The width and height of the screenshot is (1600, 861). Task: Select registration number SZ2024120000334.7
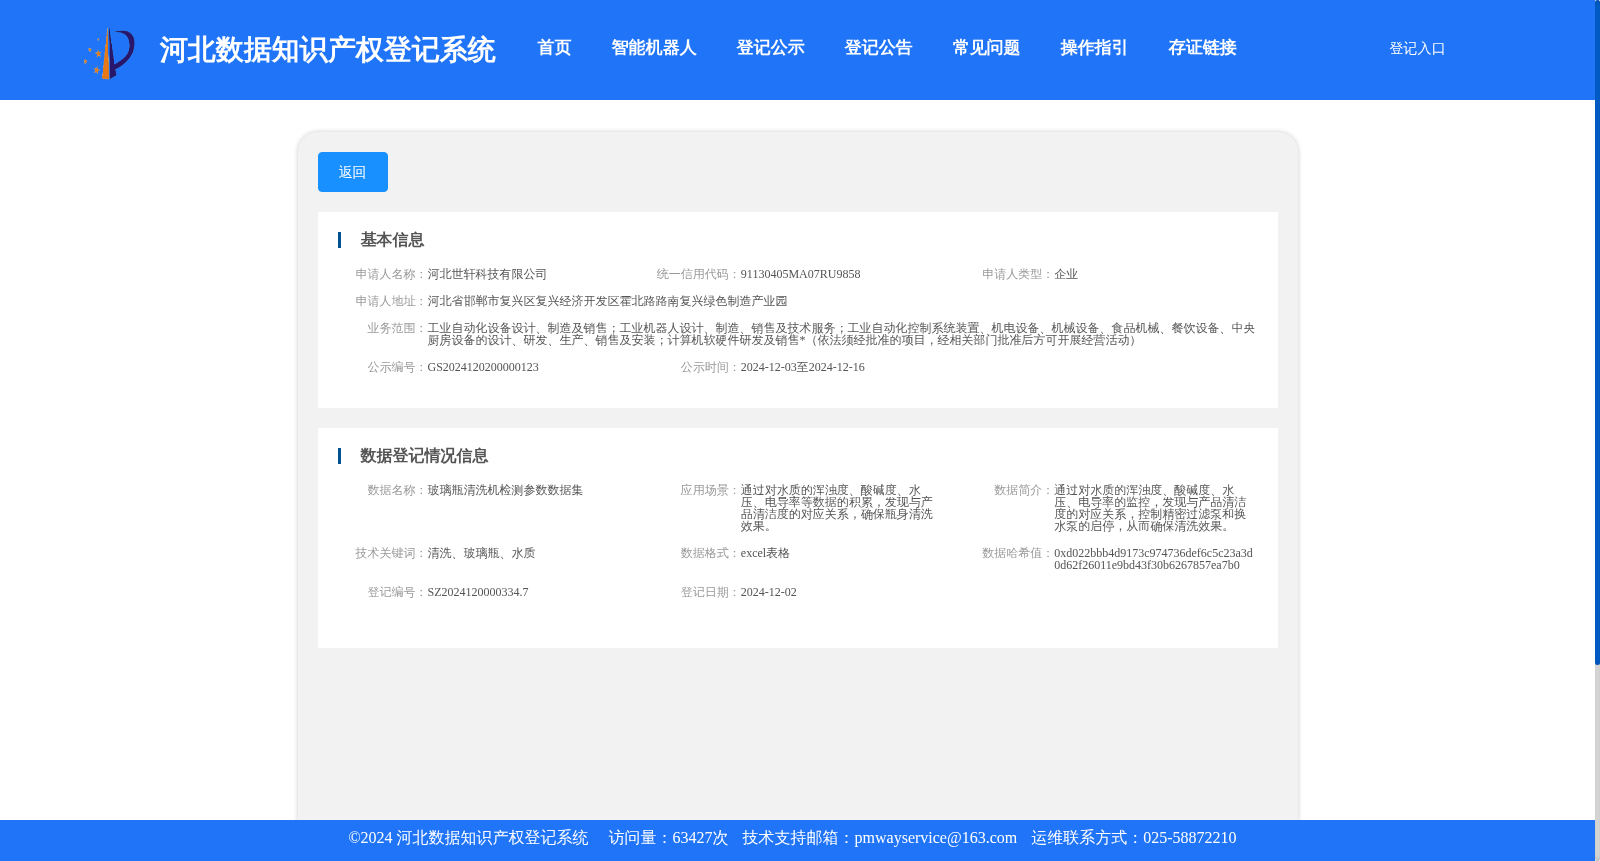(x=478, y=592)
